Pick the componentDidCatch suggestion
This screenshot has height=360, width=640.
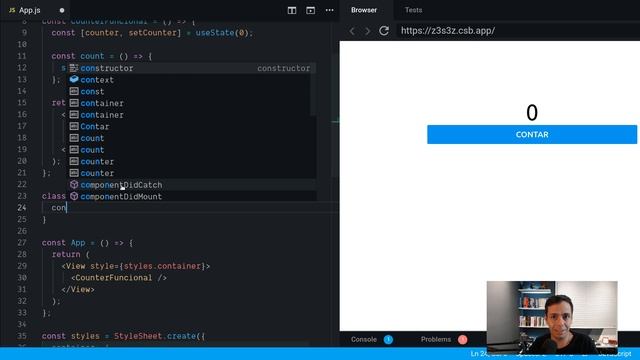click(x=192, y=185)
